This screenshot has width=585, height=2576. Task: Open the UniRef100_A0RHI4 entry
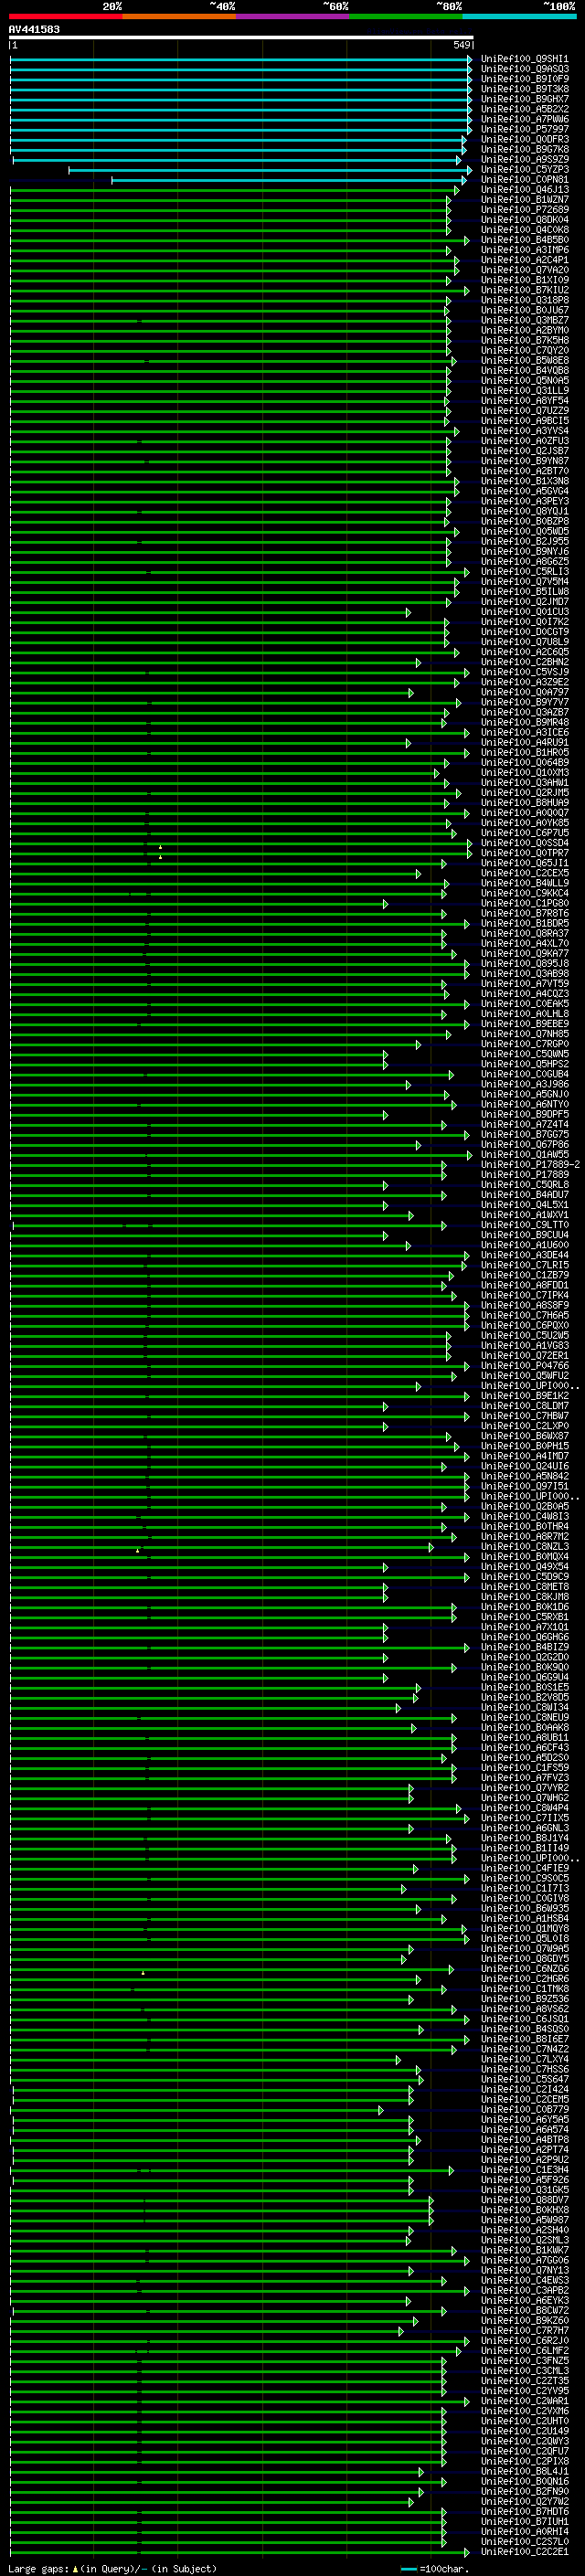point(524,2531)
